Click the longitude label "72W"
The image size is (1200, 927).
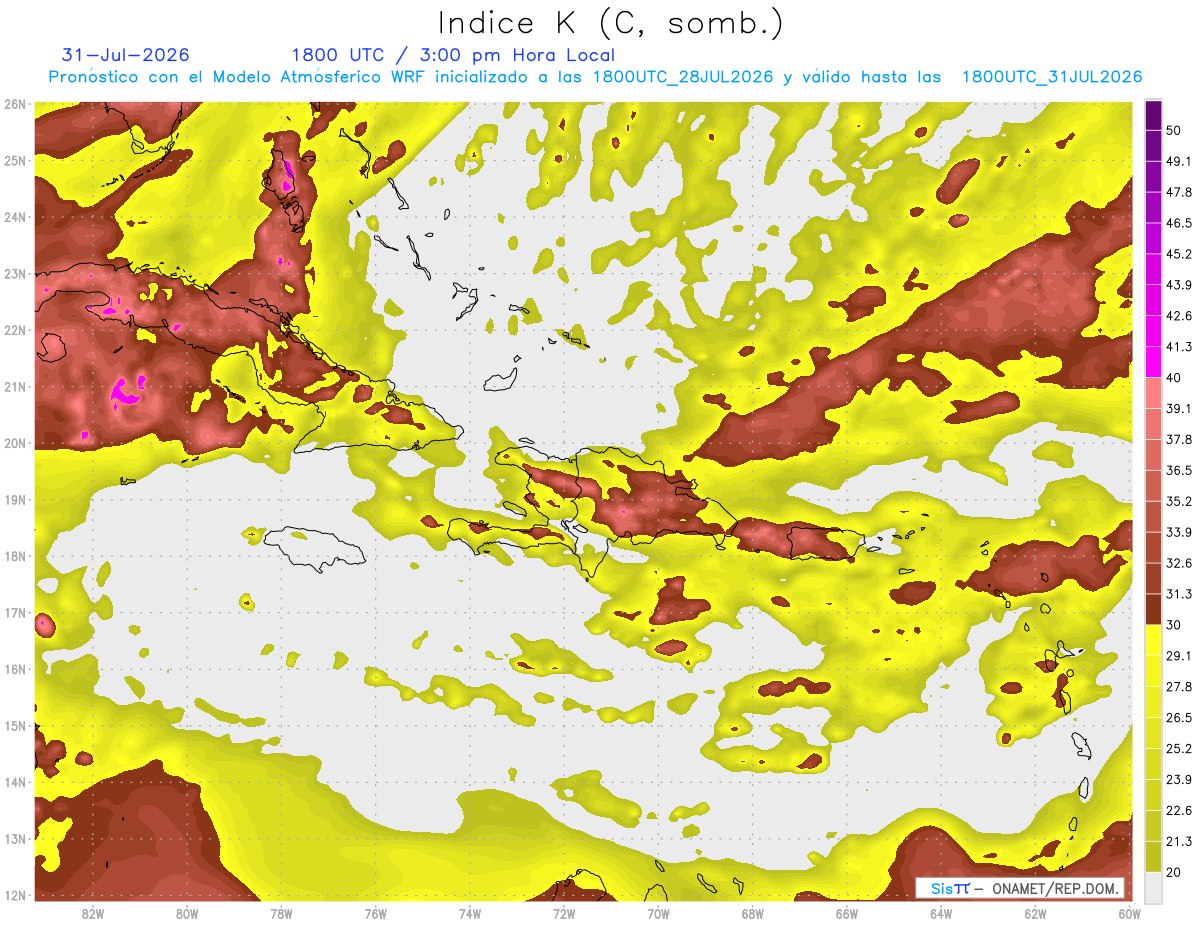coord(564,914)
